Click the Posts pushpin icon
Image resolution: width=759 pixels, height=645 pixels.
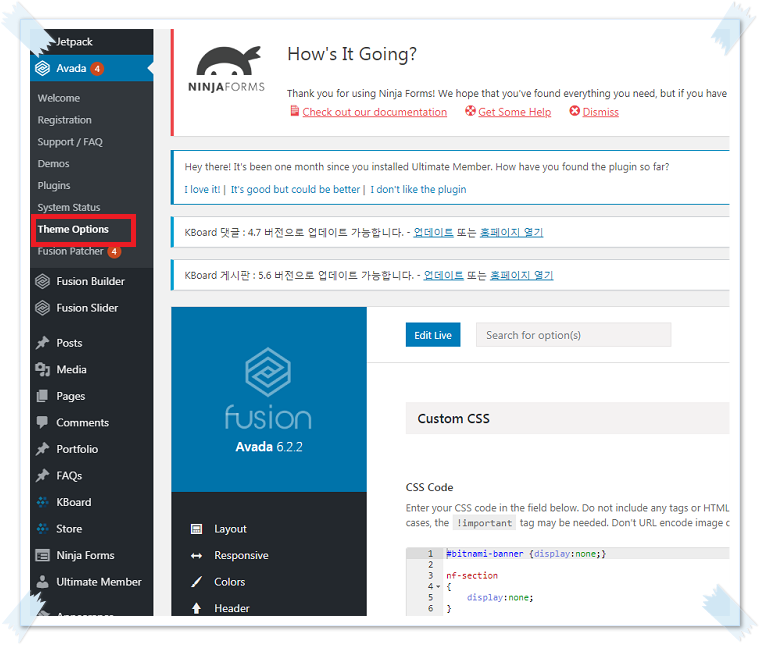[43, 343]
